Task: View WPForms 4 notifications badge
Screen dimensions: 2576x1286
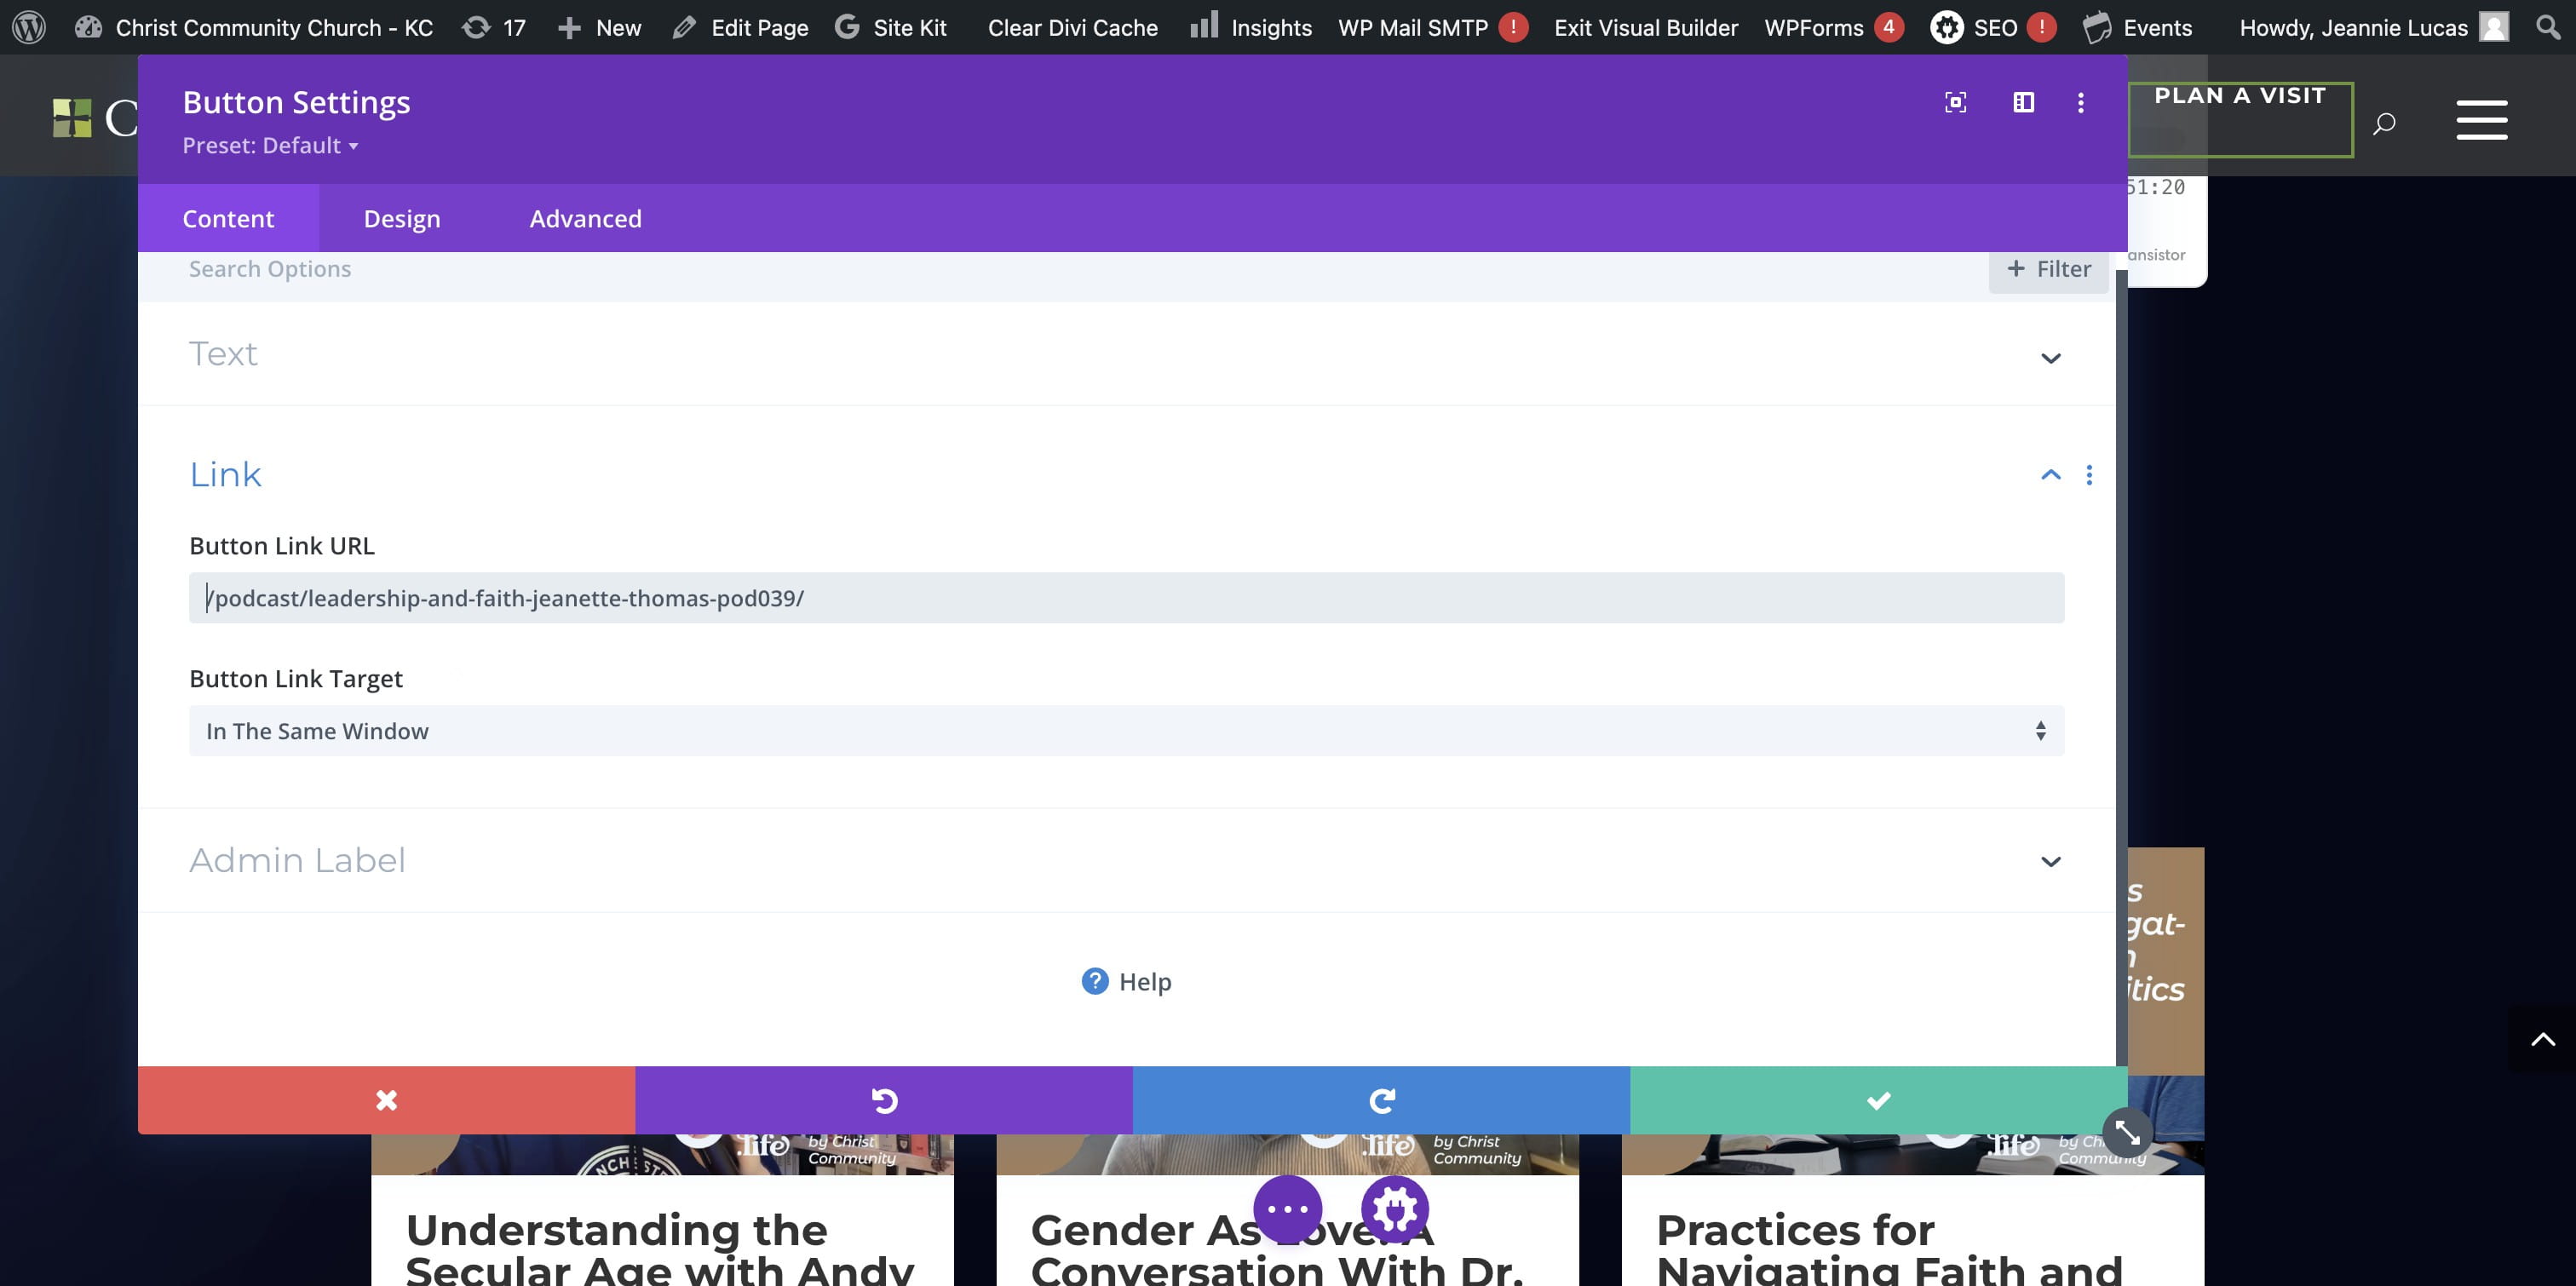Action: coord(1888,27)
